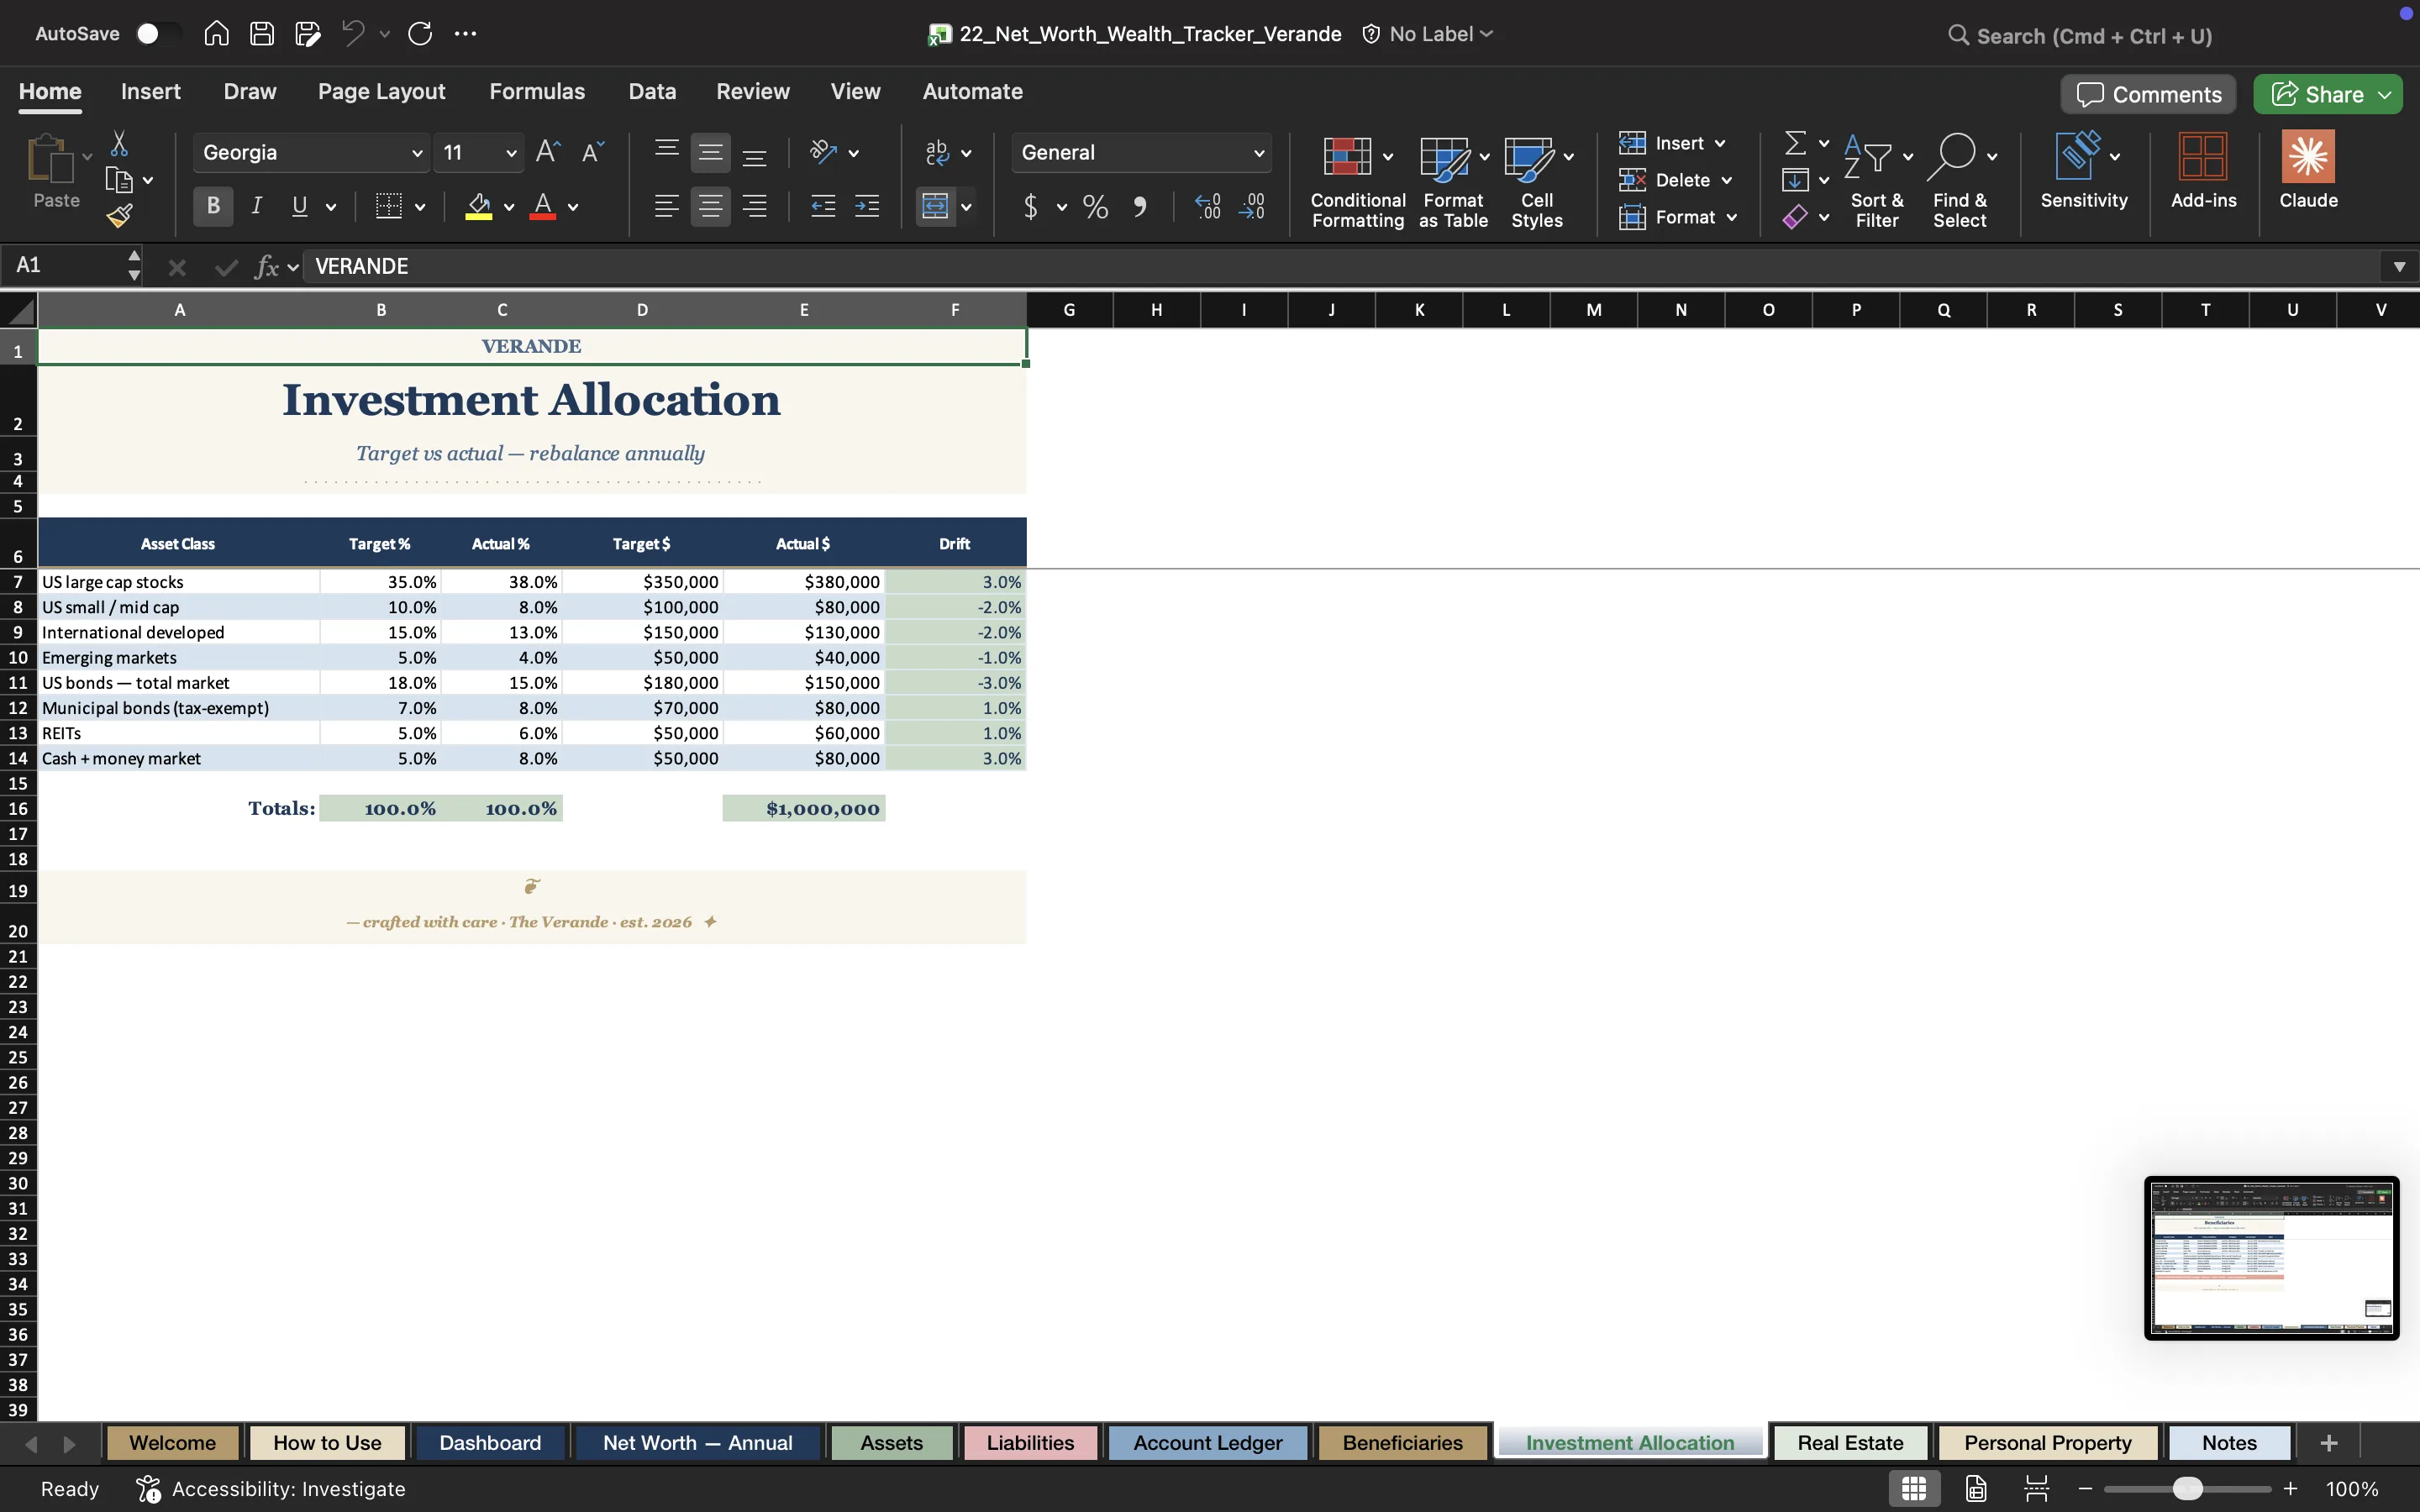Click the Insert Function fx icon
The height and width of the screenshot is (1512, 2420).
click(267, 267)
